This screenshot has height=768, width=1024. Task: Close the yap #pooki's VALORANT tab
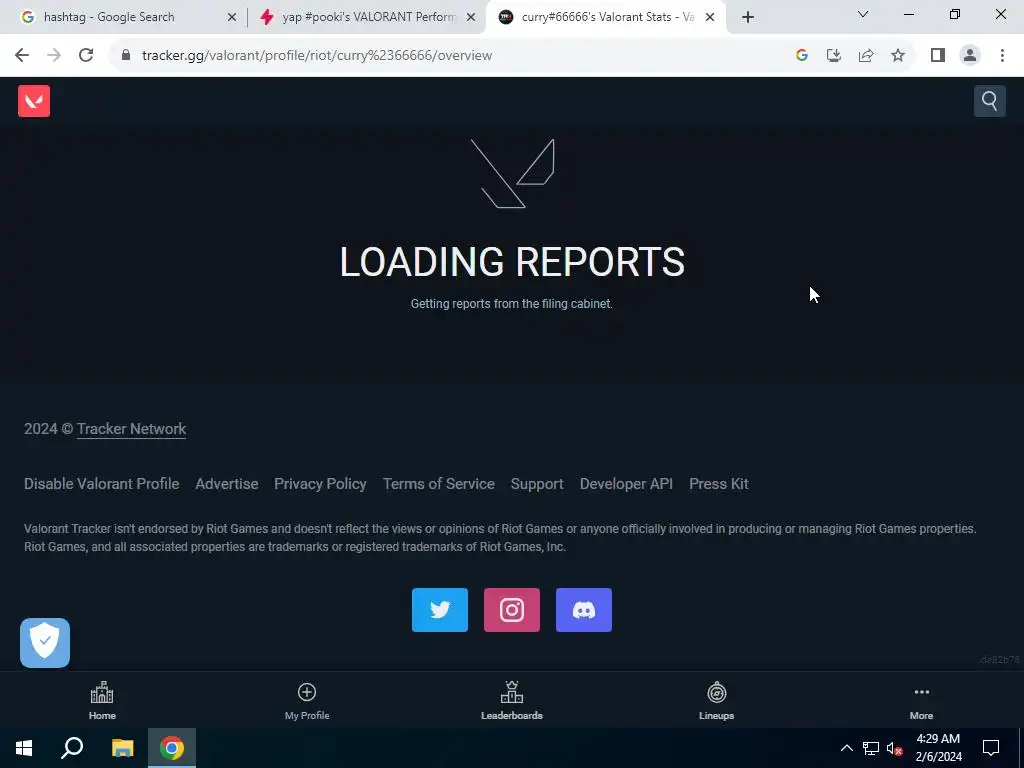[x=471, y=18]
